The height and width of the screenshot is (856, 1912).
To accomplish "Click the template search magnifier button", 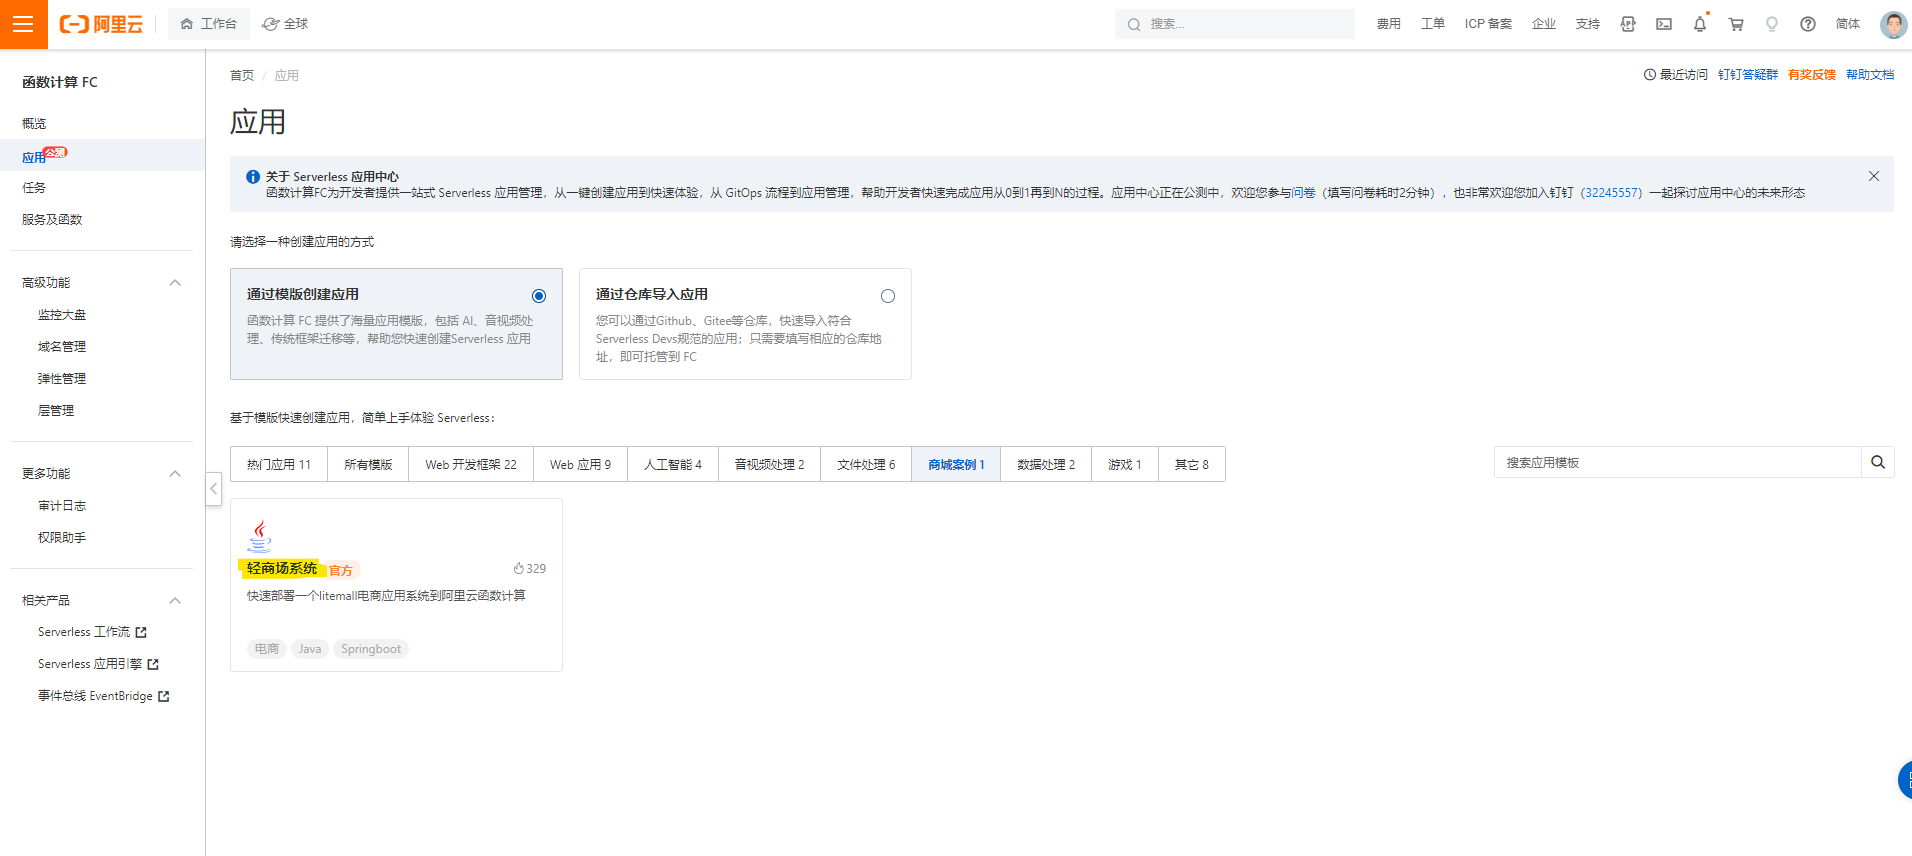I will 1878,463.
